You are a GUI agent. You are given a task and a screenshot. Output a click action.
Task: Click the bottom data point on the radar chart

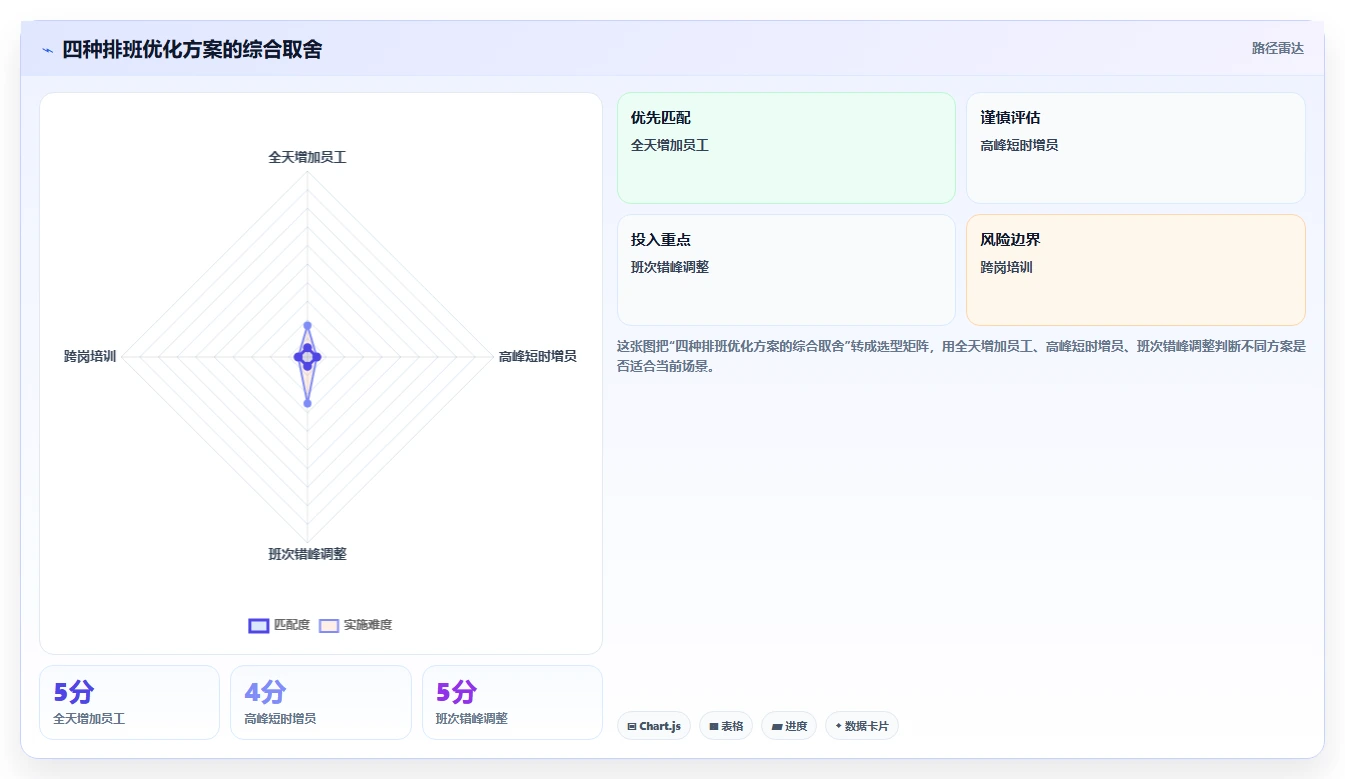point(307,403)
